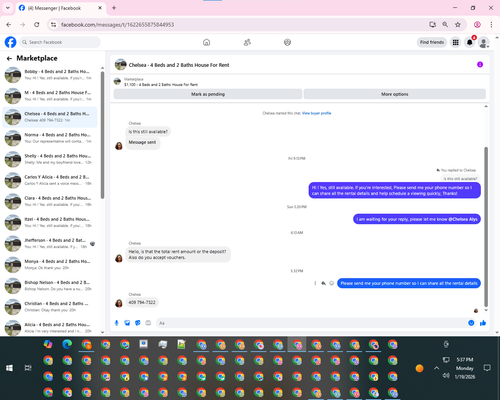
Task: Open the M conversation
Action: coord(50,96)
